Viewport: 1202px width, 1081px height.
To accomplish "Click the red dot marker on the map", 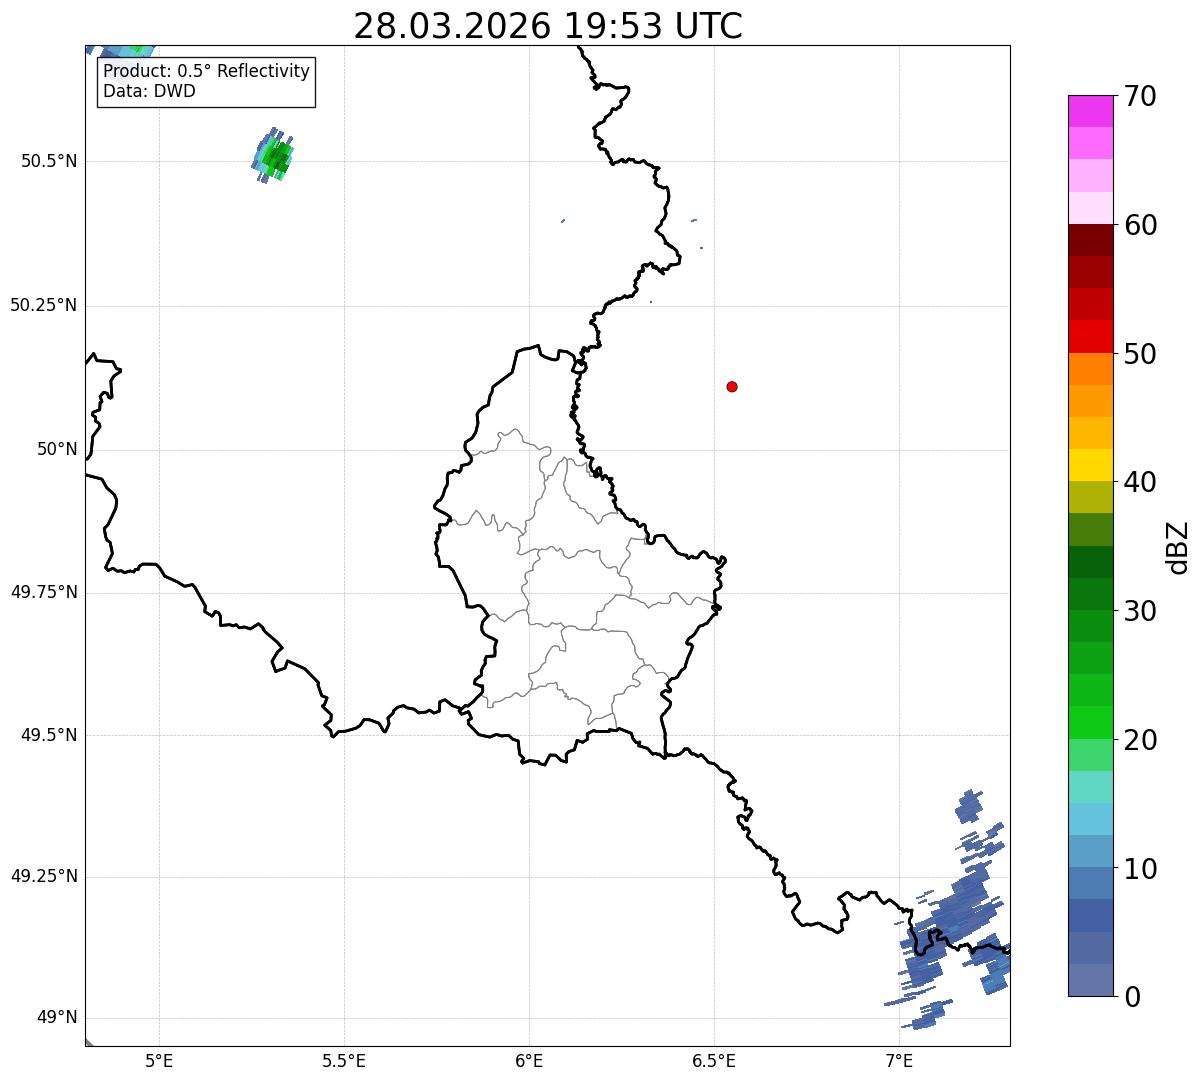I will [732, 386].
